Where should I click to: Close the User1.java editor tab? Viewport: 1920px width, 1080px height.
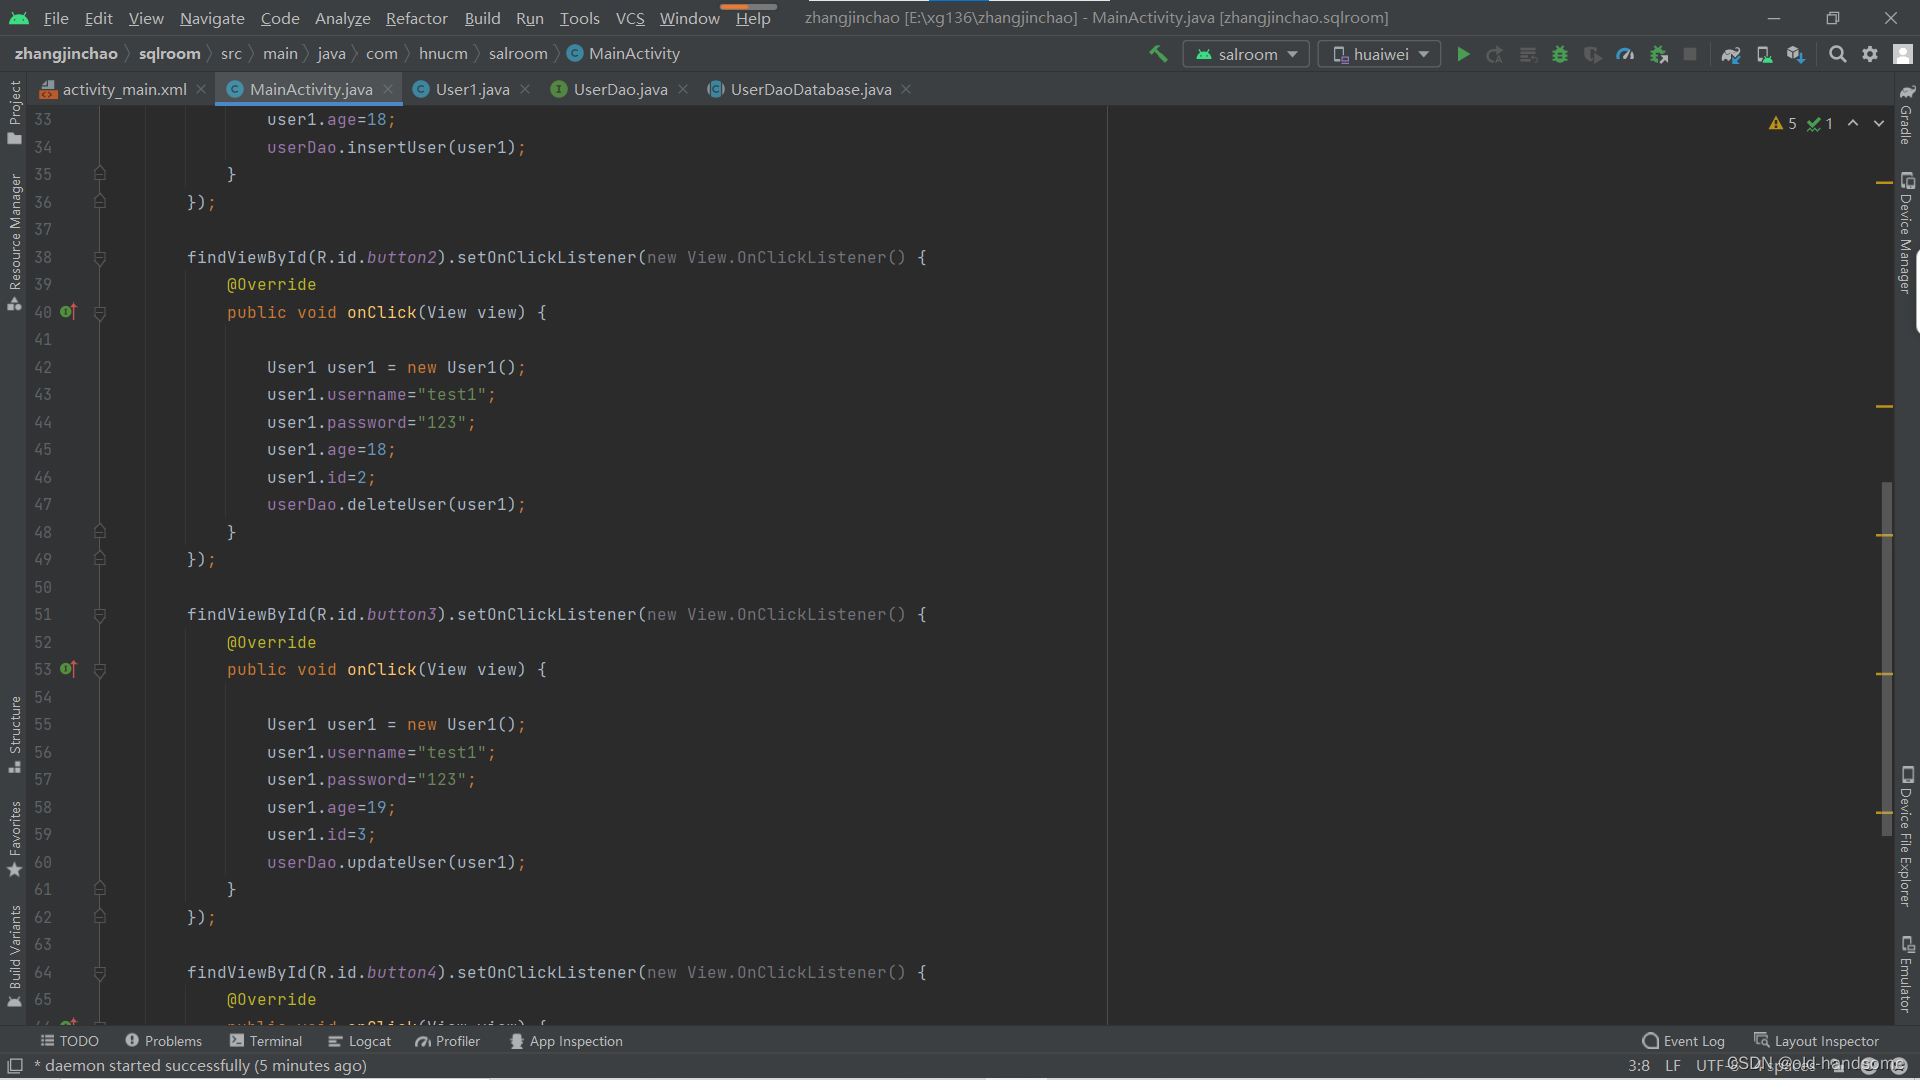click(525, 89)
